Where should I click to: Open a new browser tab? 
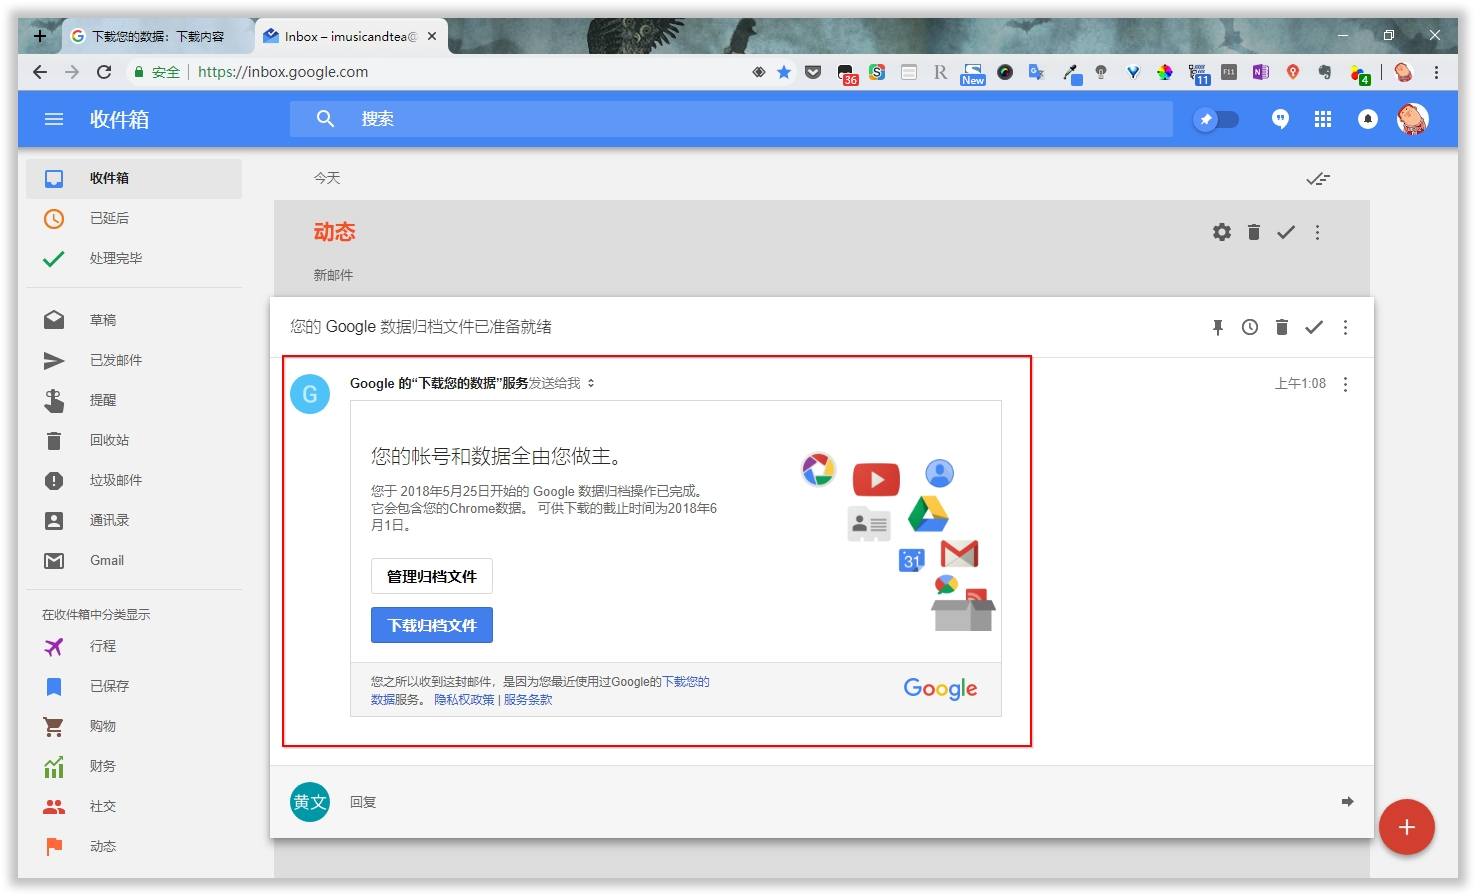(40, 36)
